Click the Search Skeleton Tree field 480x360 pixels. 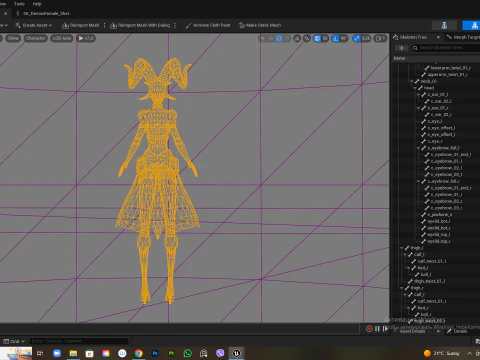(445, 48)
